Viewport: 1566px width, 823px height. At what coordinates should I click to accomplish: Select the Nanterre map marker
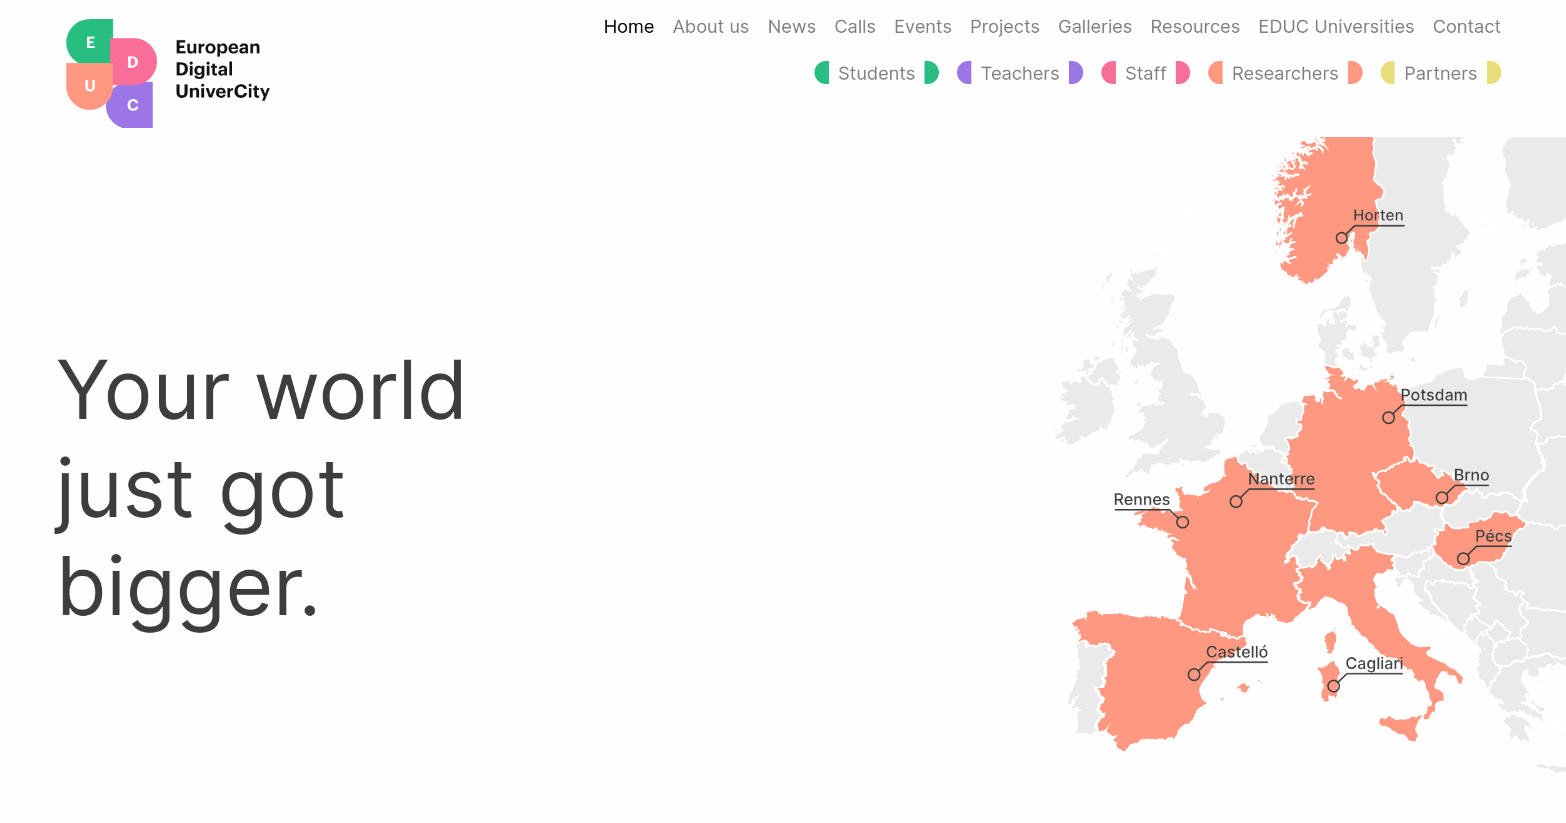[1236, 502]
